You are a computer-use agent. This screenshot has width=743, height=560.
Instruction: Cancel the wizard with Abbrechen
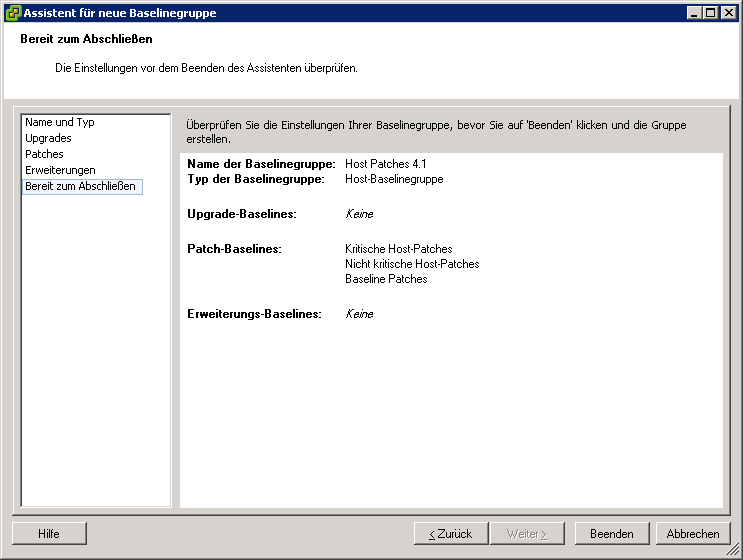[693, 534]
